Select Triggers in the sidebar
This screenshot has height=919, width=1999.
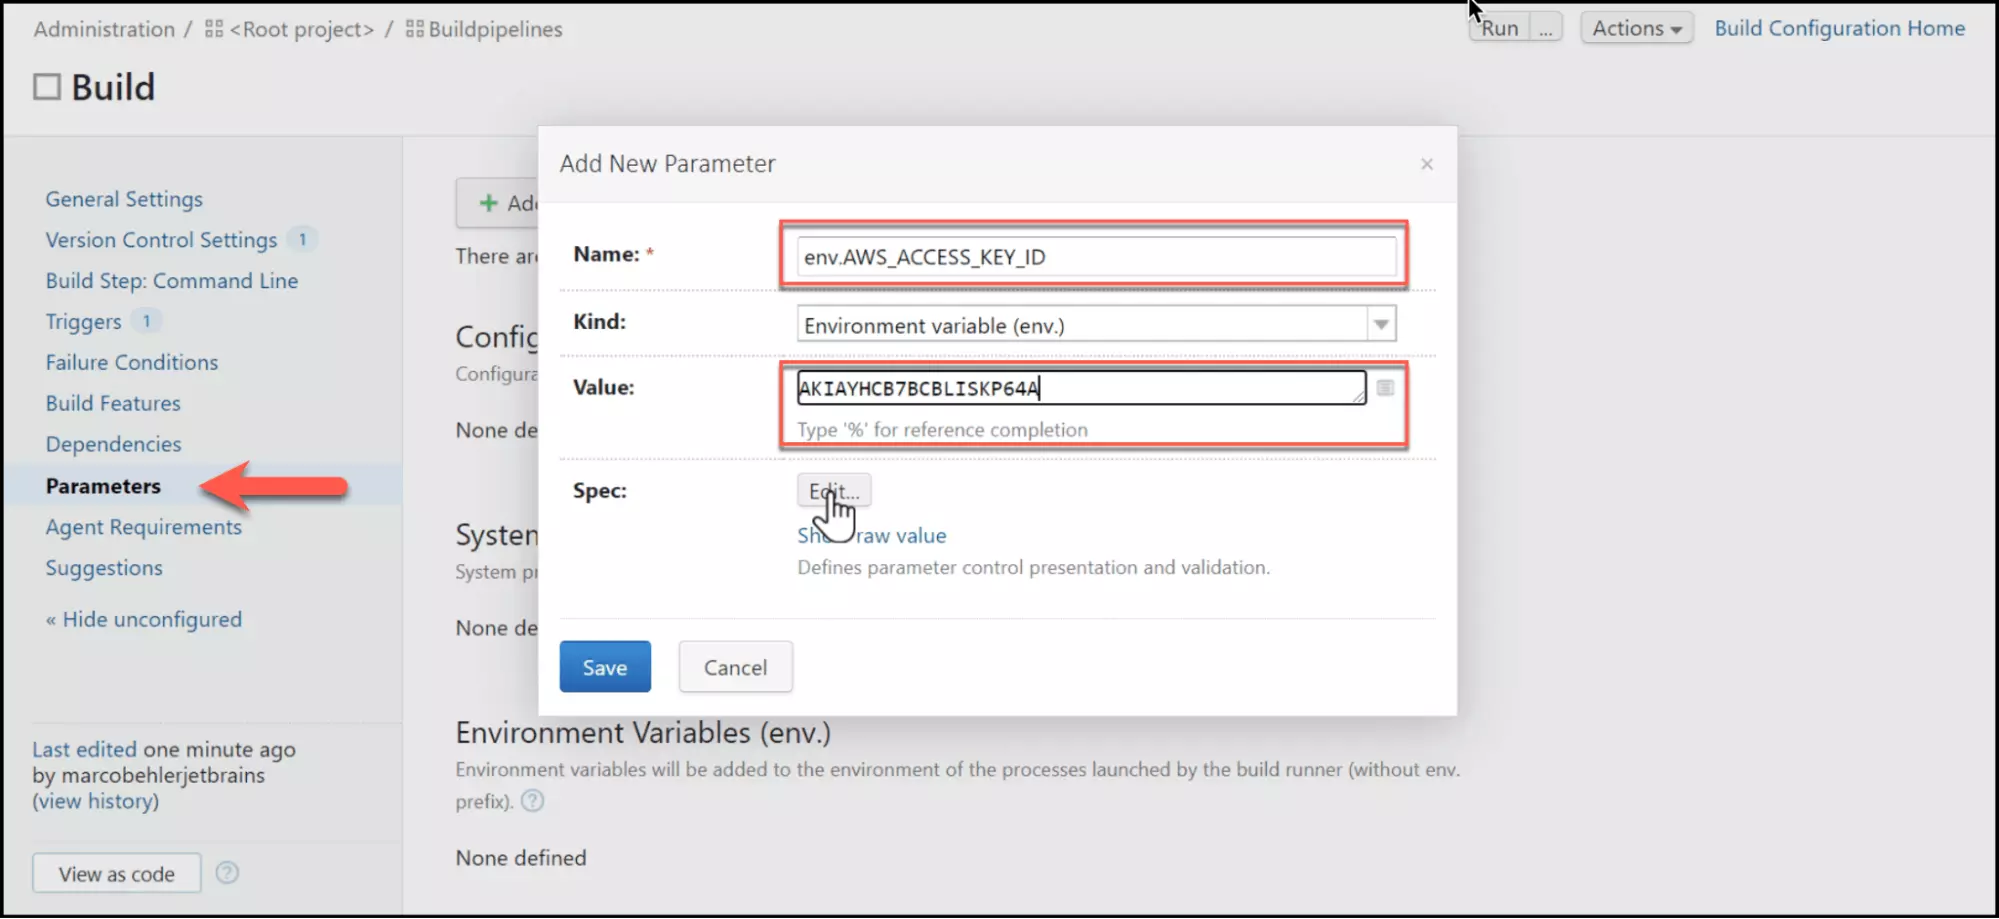83,322
